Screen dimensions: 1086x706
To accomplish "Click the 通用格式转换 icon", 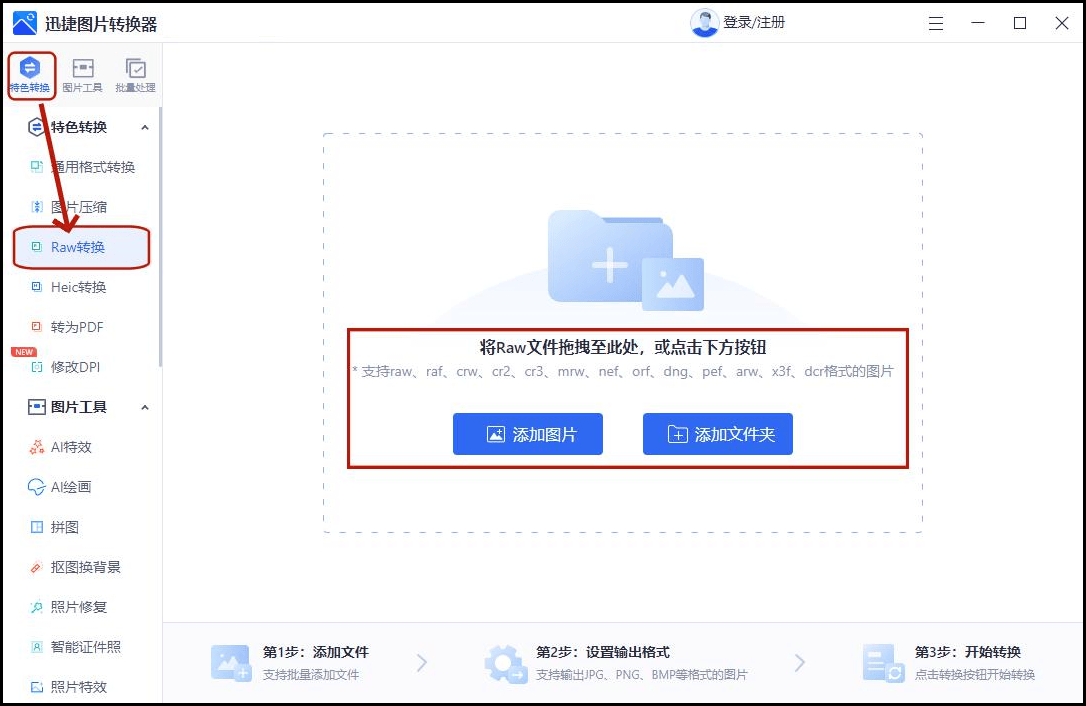I will 37,167.
